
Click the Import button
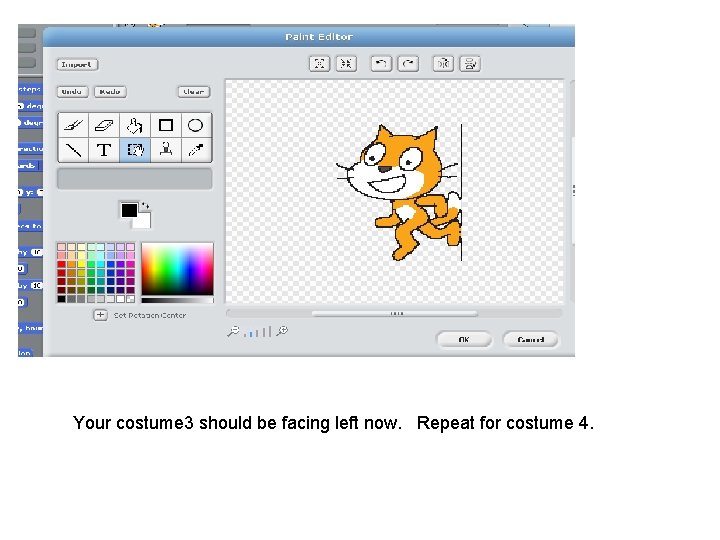[x=77, y=64]
